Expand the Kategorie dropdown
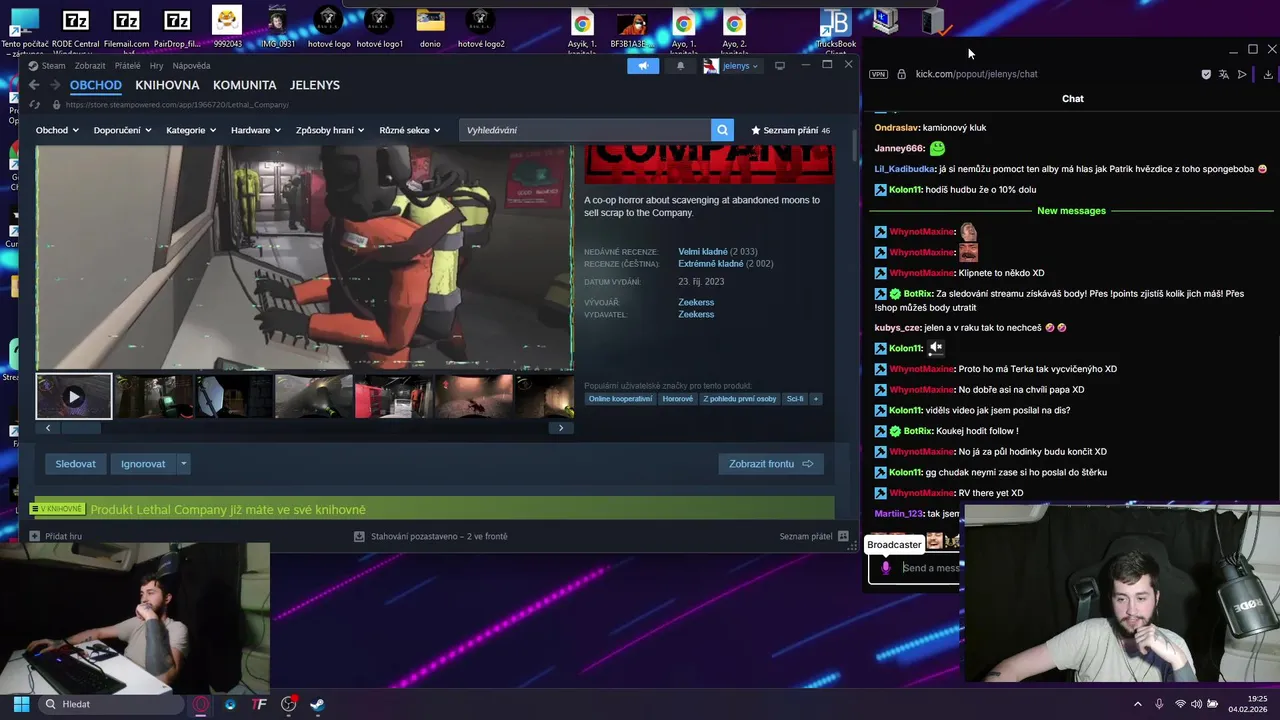Image resolution: width=1280 pixels, height=720 pixels. click(191, 130)
